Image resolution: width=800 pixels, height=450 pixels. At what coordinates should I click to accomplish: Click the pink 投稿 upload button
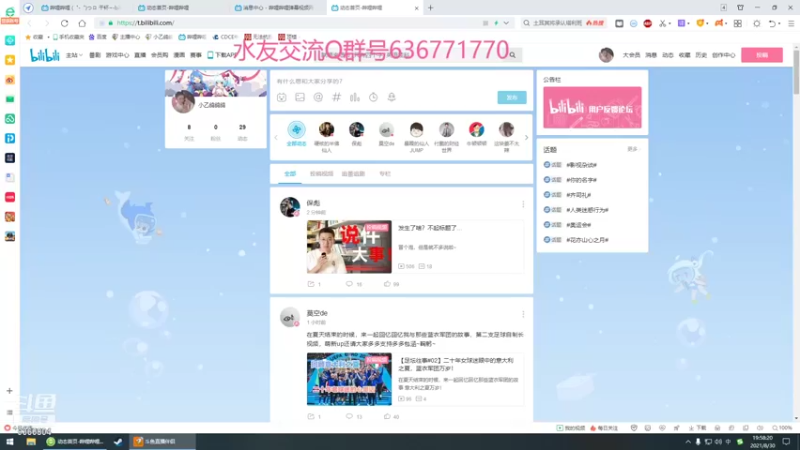tap(762, 55)
